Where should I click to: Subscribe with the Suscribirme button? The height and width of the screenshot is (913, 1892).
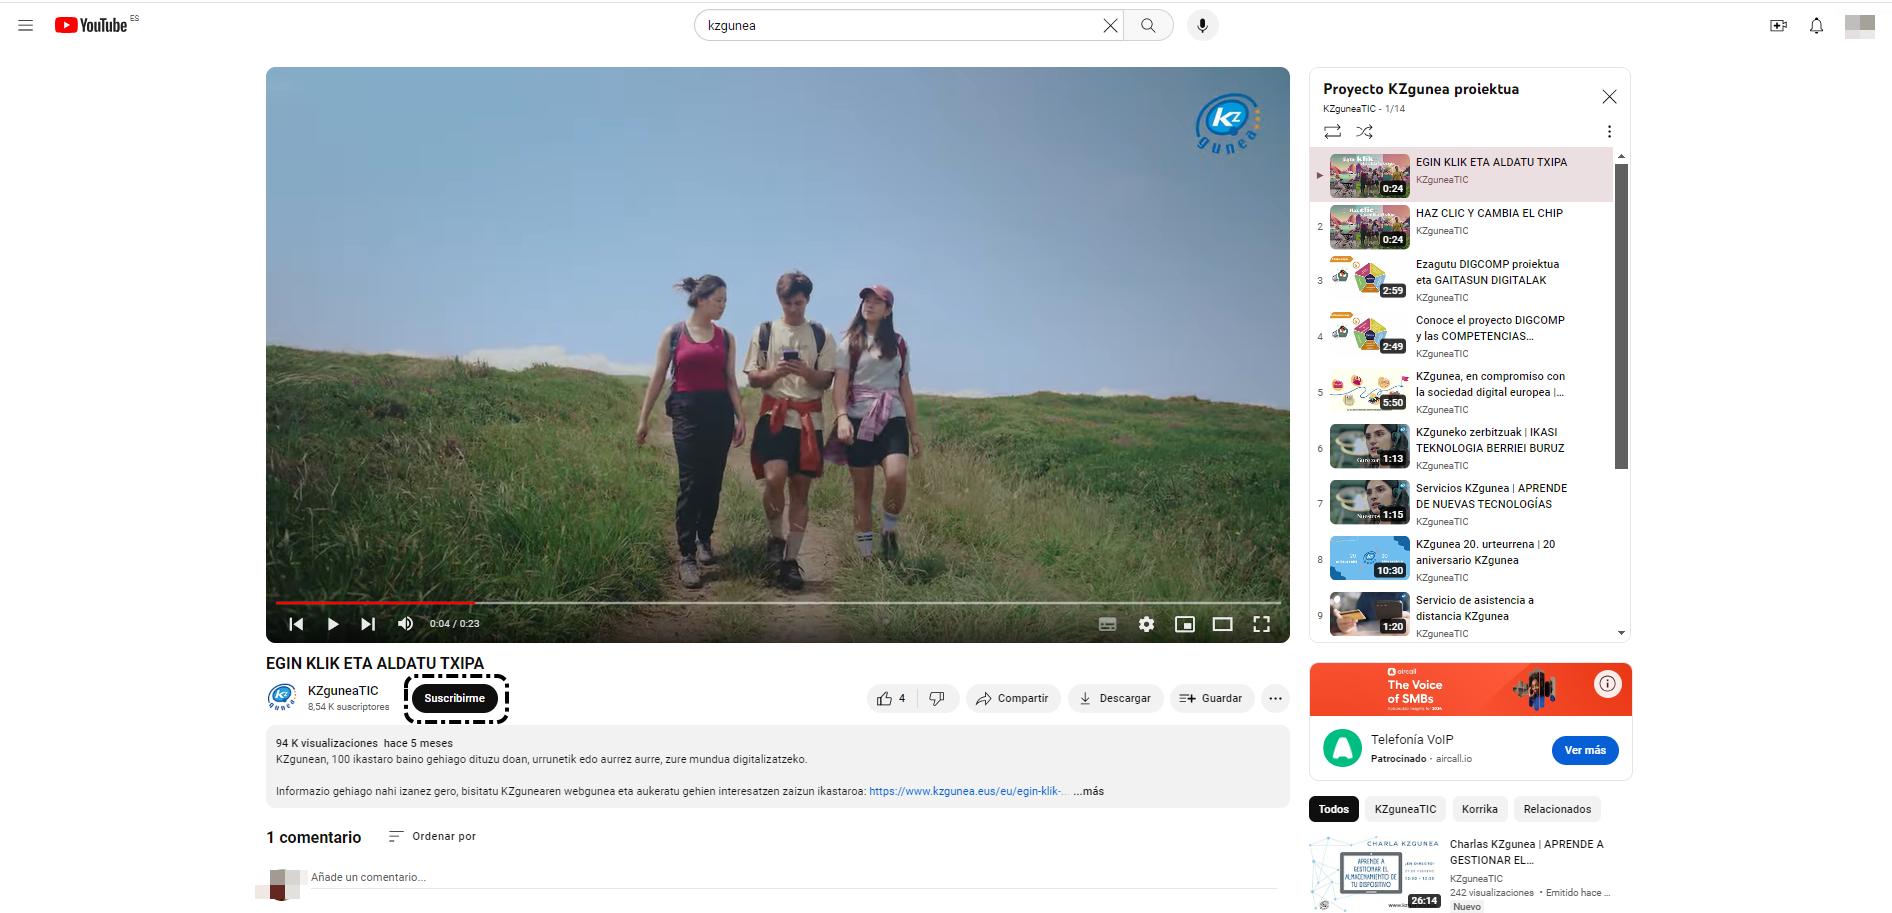point(455,698)
